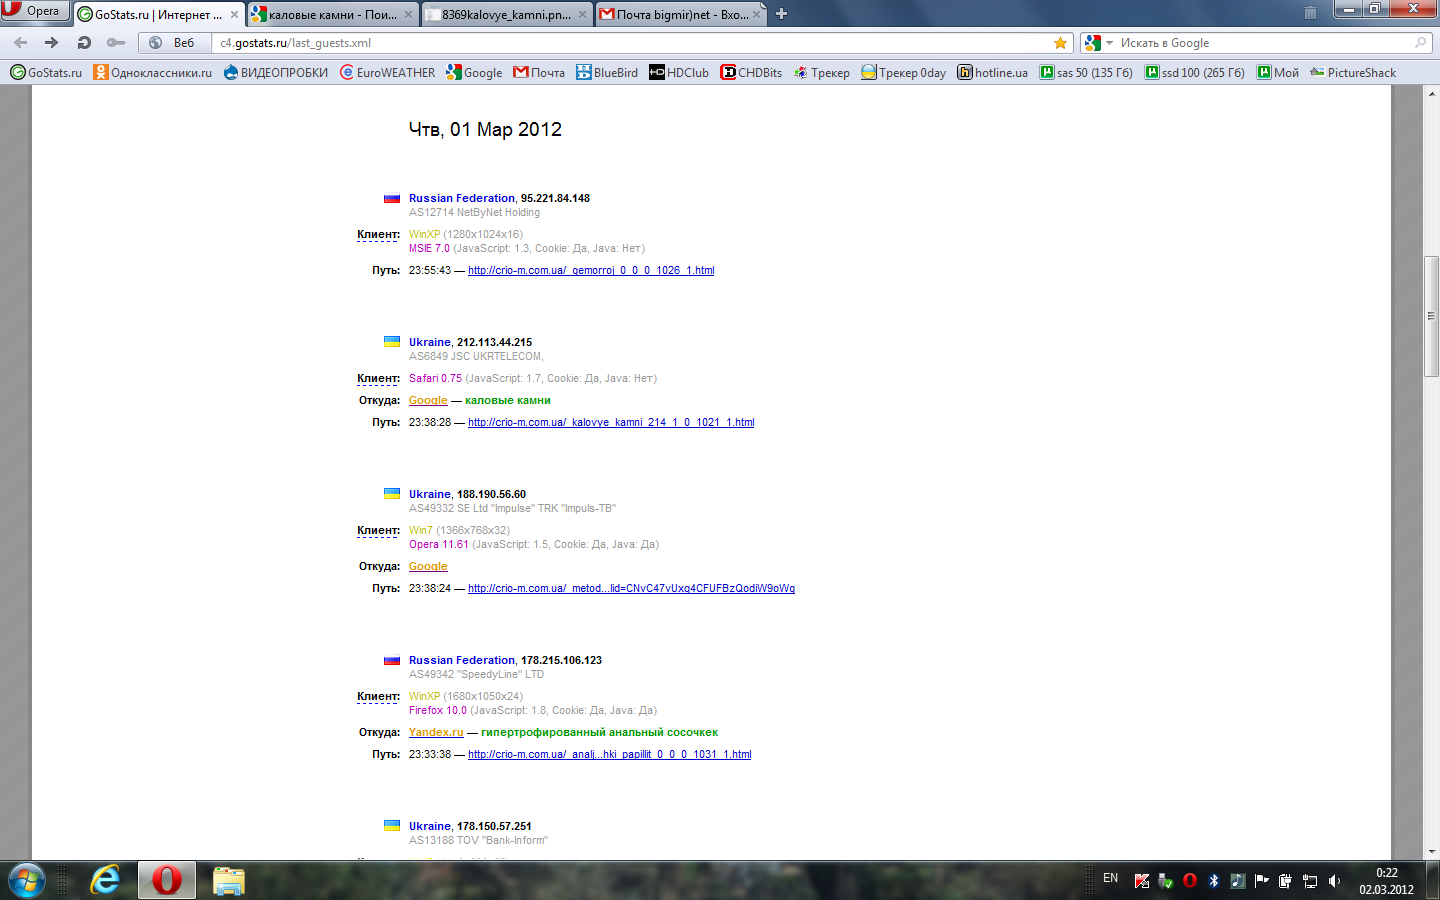Click the scrollbar down arrow
Image resolution: width=1440 pixels, height=900 pixels.
(1431, 851)
